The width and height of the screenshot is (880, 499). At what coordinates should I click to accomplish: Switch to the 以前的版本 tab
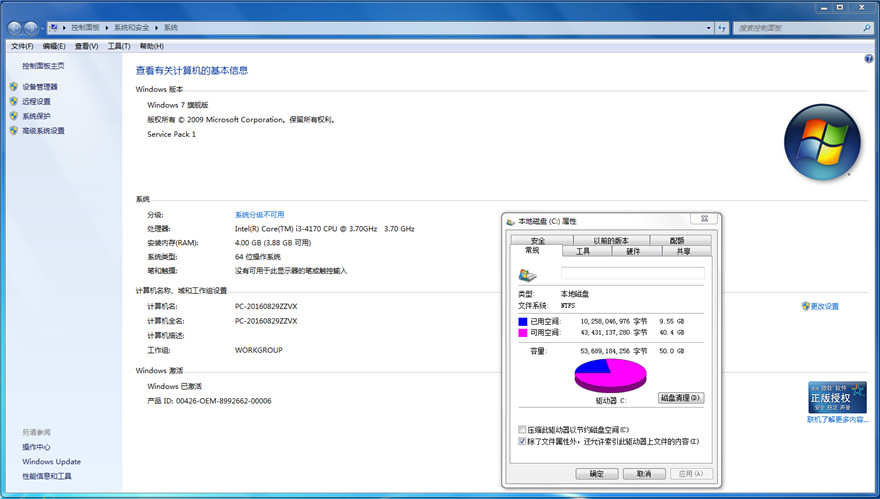[611, 240]
